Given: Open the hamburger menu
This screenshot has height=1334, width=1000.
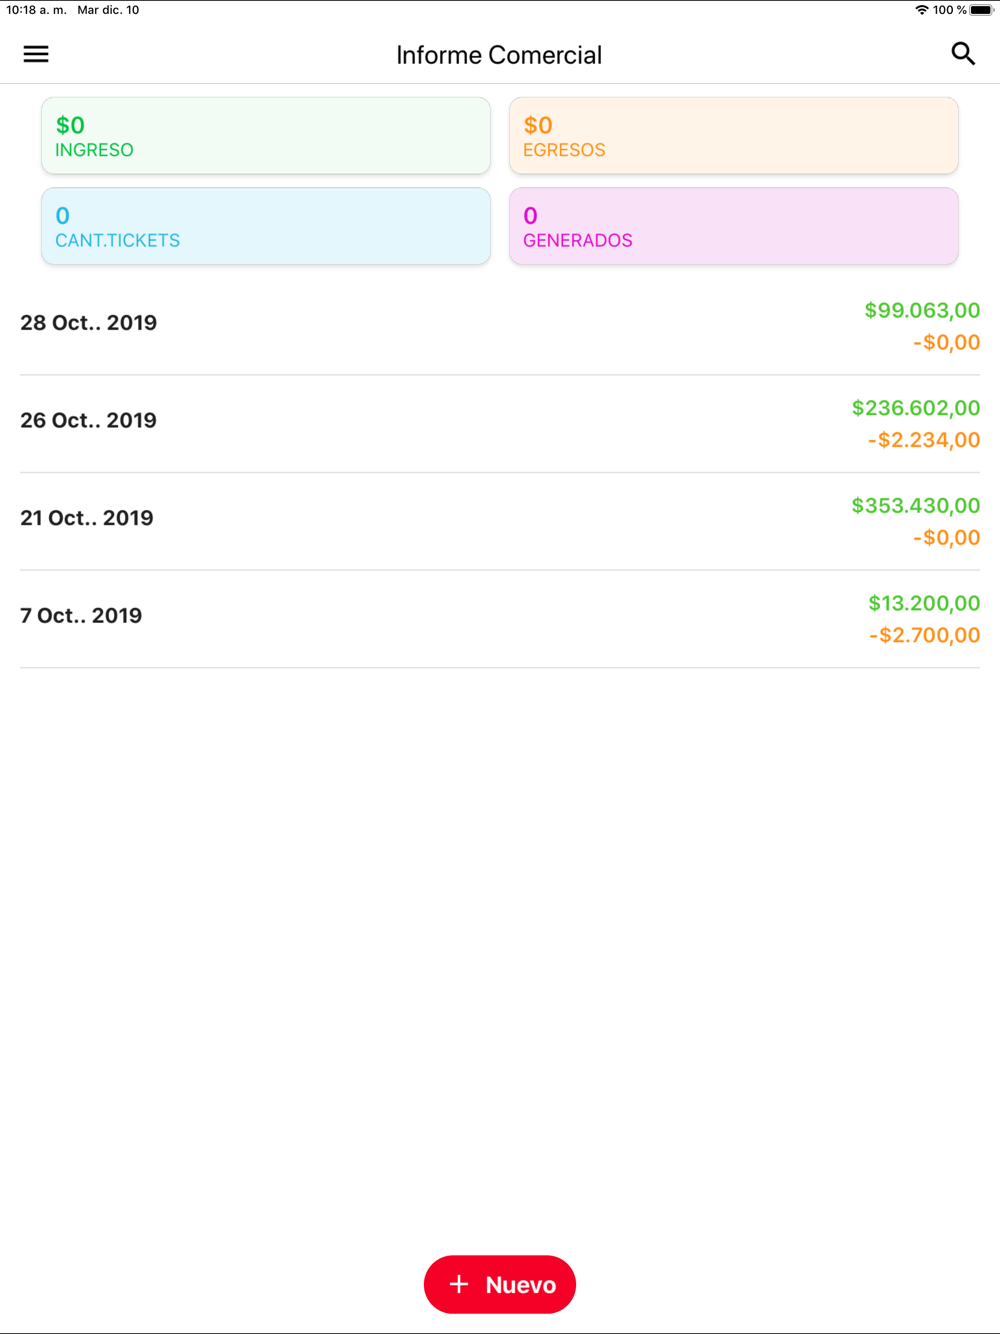Looking at the screenshot, I should (36, 54).
